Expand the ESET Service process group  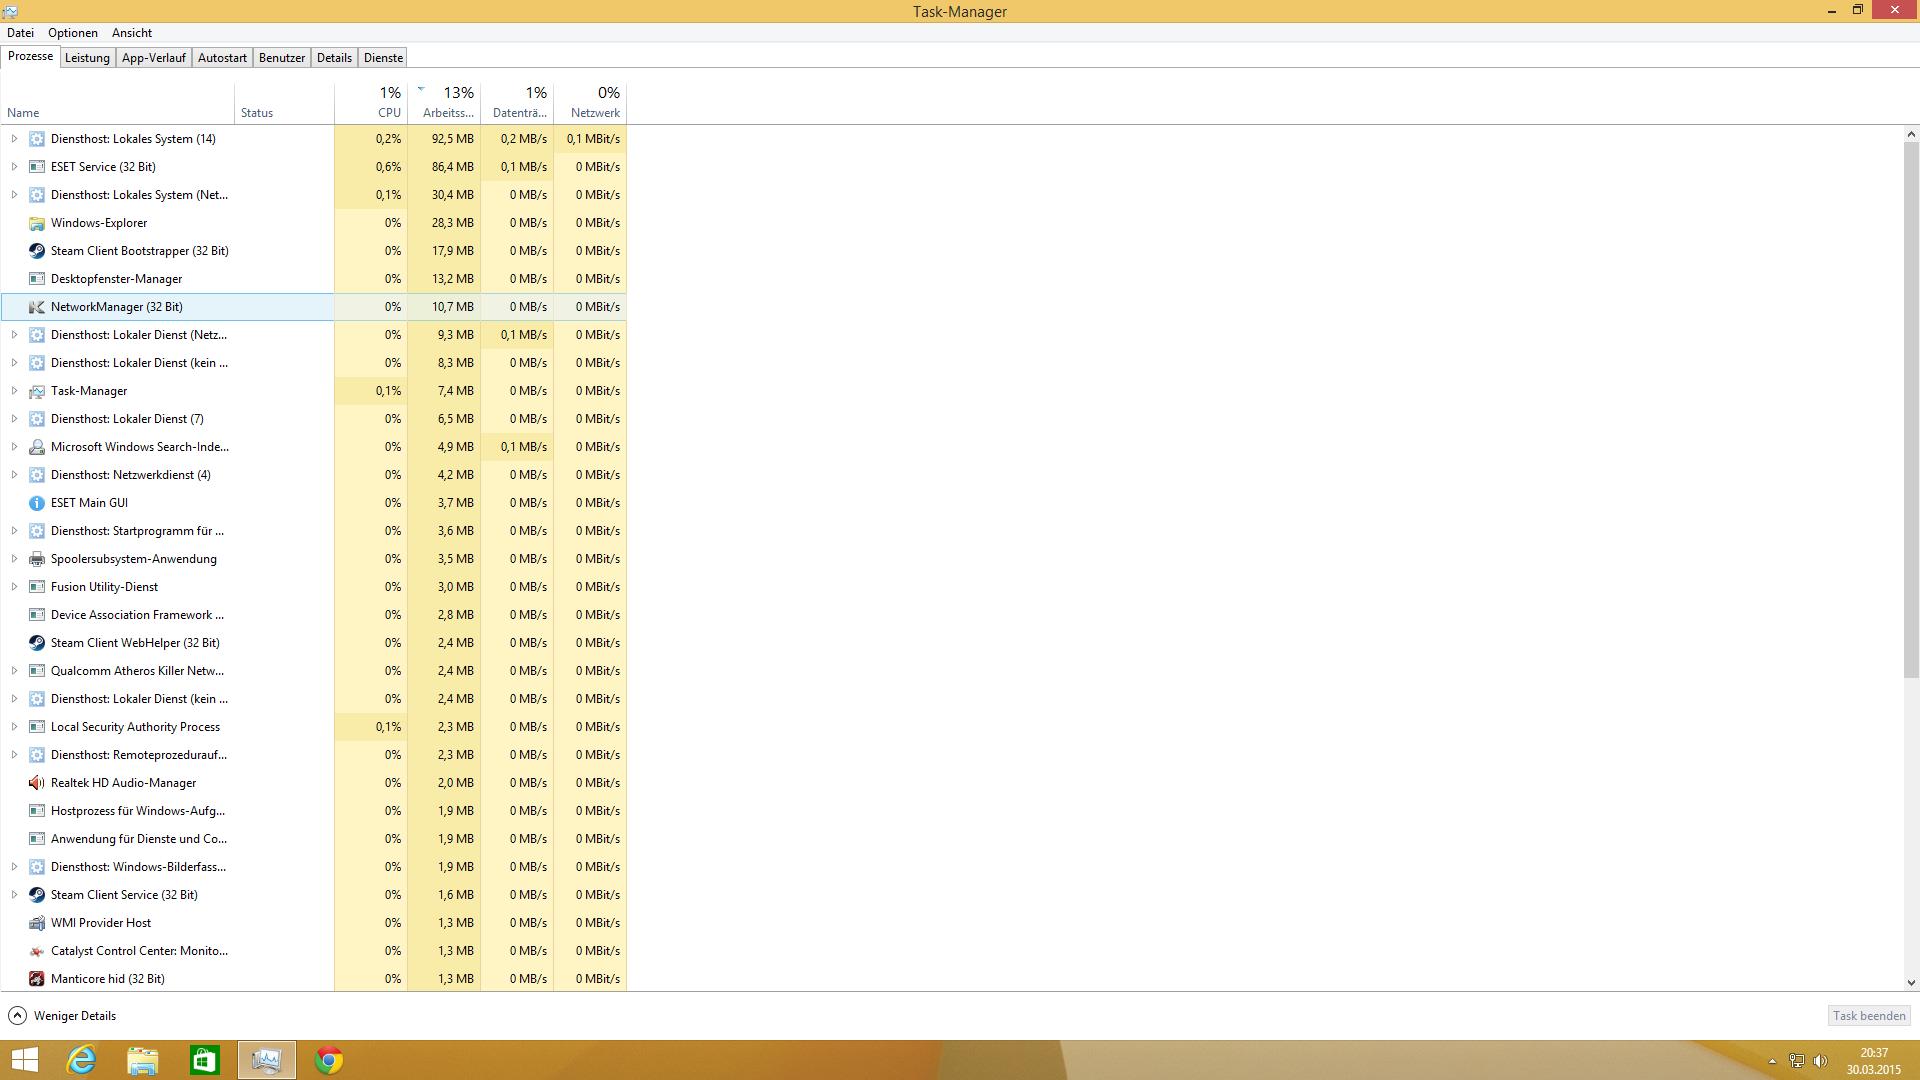pyautogui.click(x=14, y=167)
